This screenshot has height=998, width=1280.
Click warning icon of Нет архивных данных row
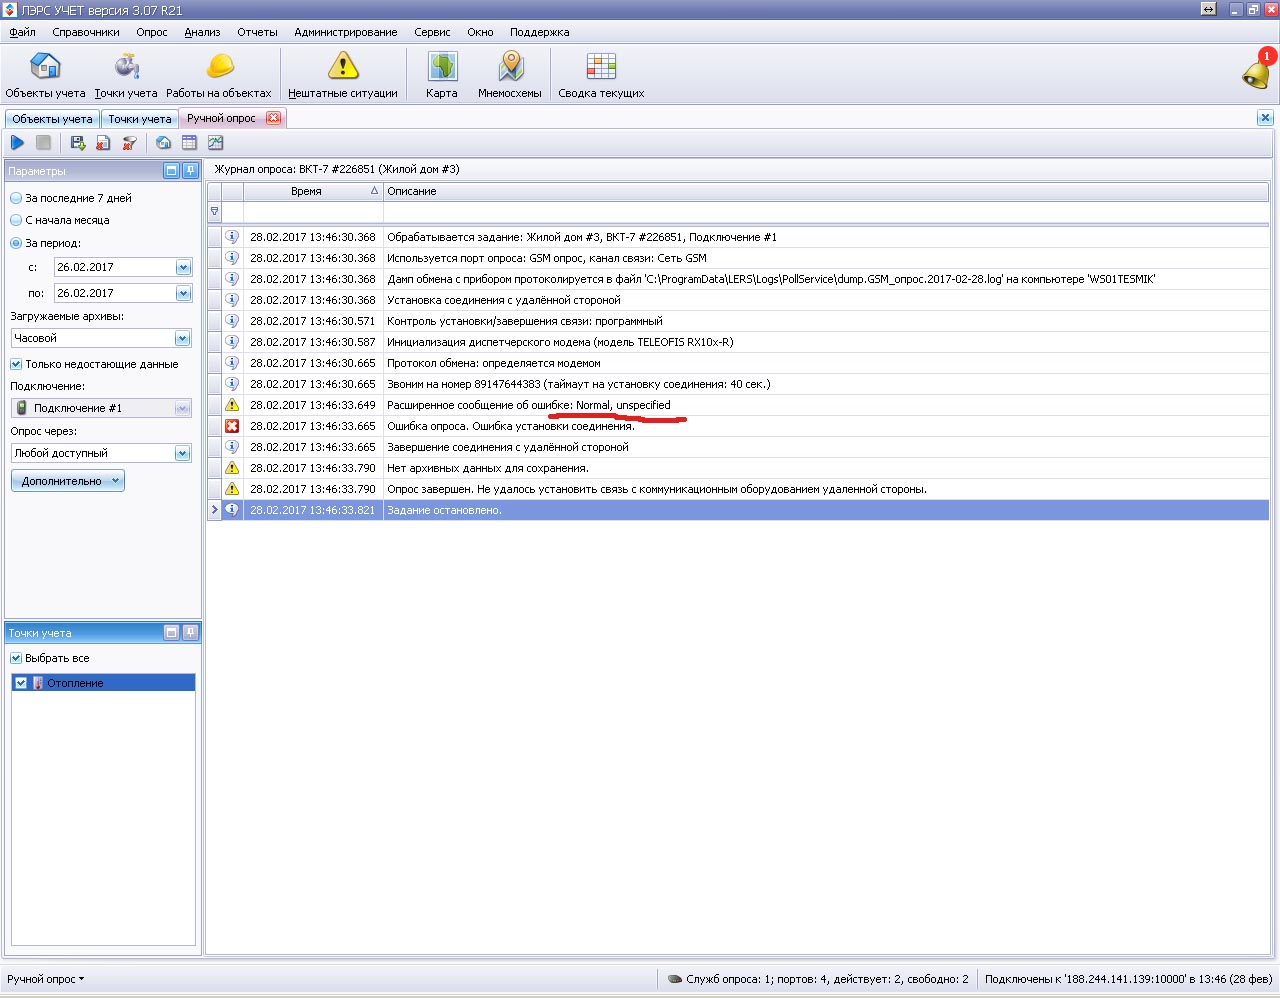pyautogui.click(x=232, y=468)
